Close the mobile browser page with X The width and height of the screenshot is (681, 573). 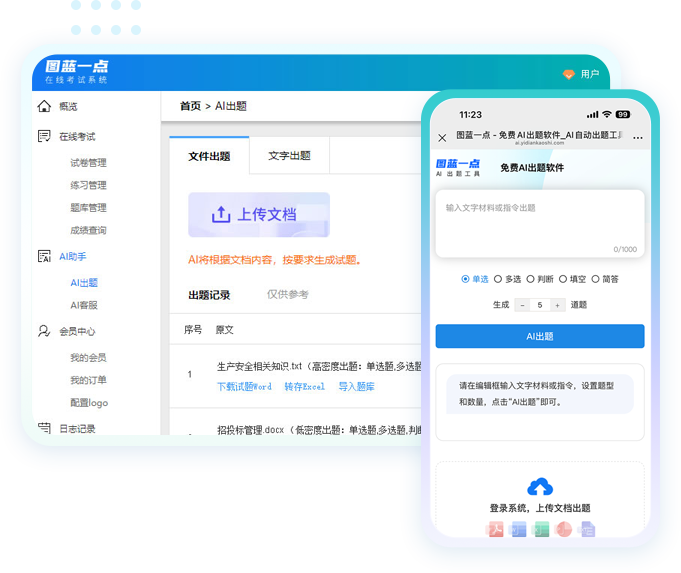[442, 138]
